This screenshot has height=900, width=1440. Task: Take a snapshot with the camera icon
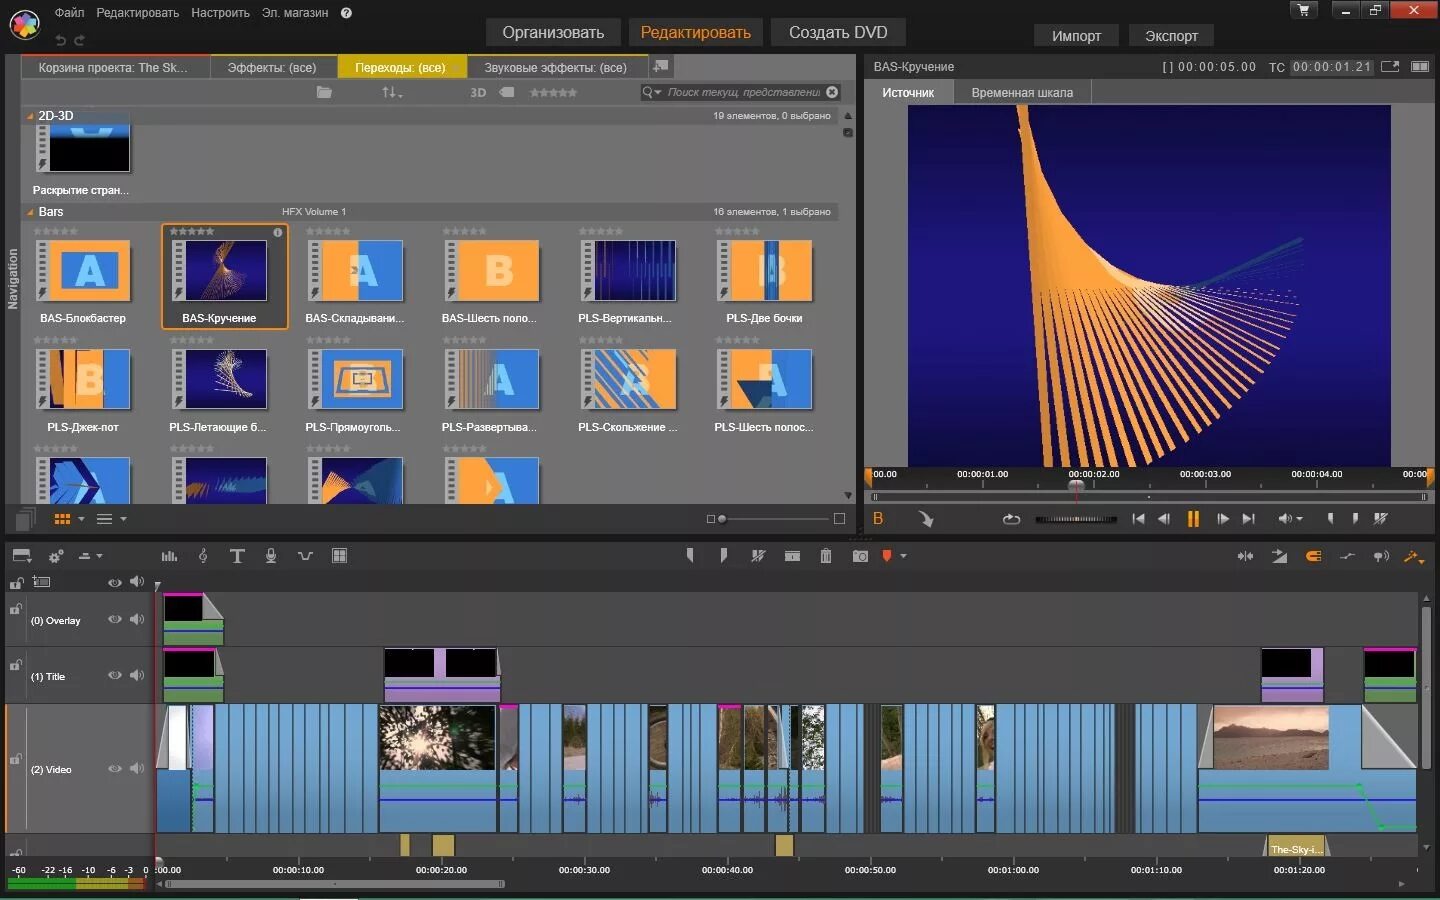point(860,556)
